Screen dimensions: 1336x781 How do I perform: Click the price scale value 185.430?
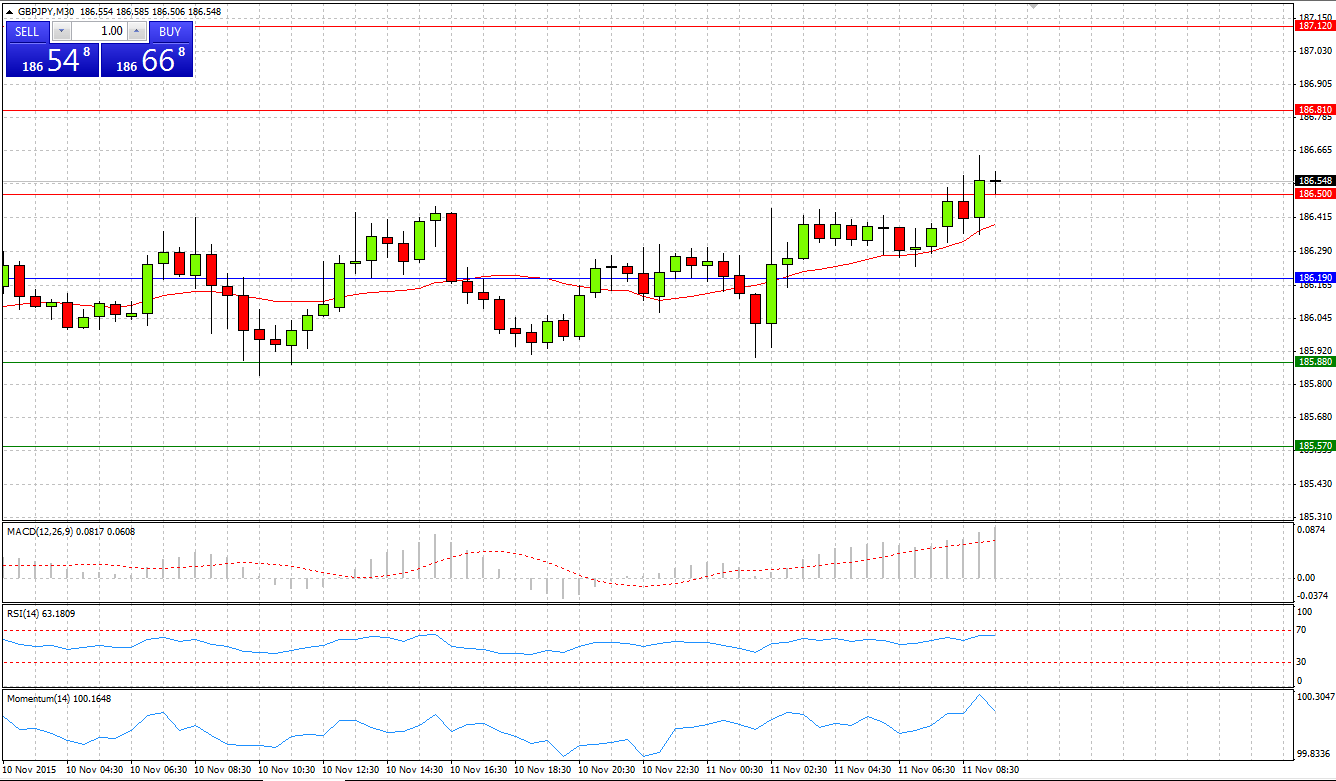(x=1314, y=483)
